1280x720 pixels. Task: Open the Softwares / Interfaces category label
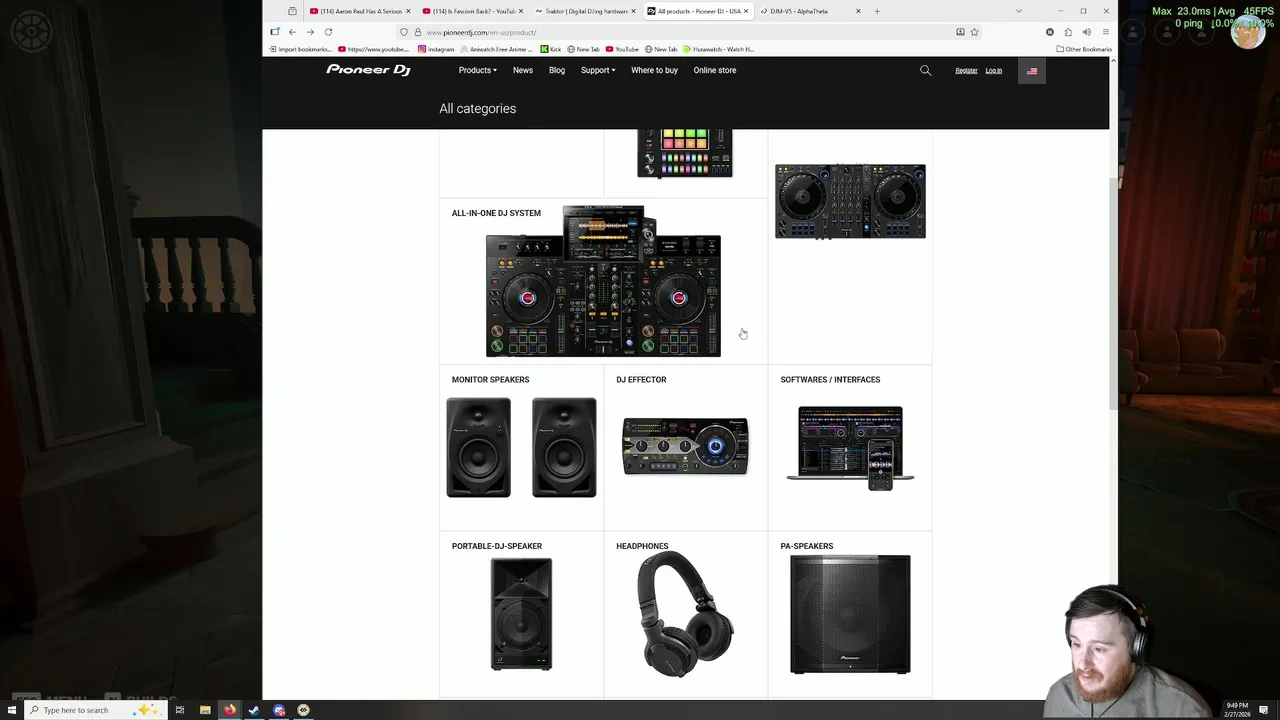pos(830,380)
